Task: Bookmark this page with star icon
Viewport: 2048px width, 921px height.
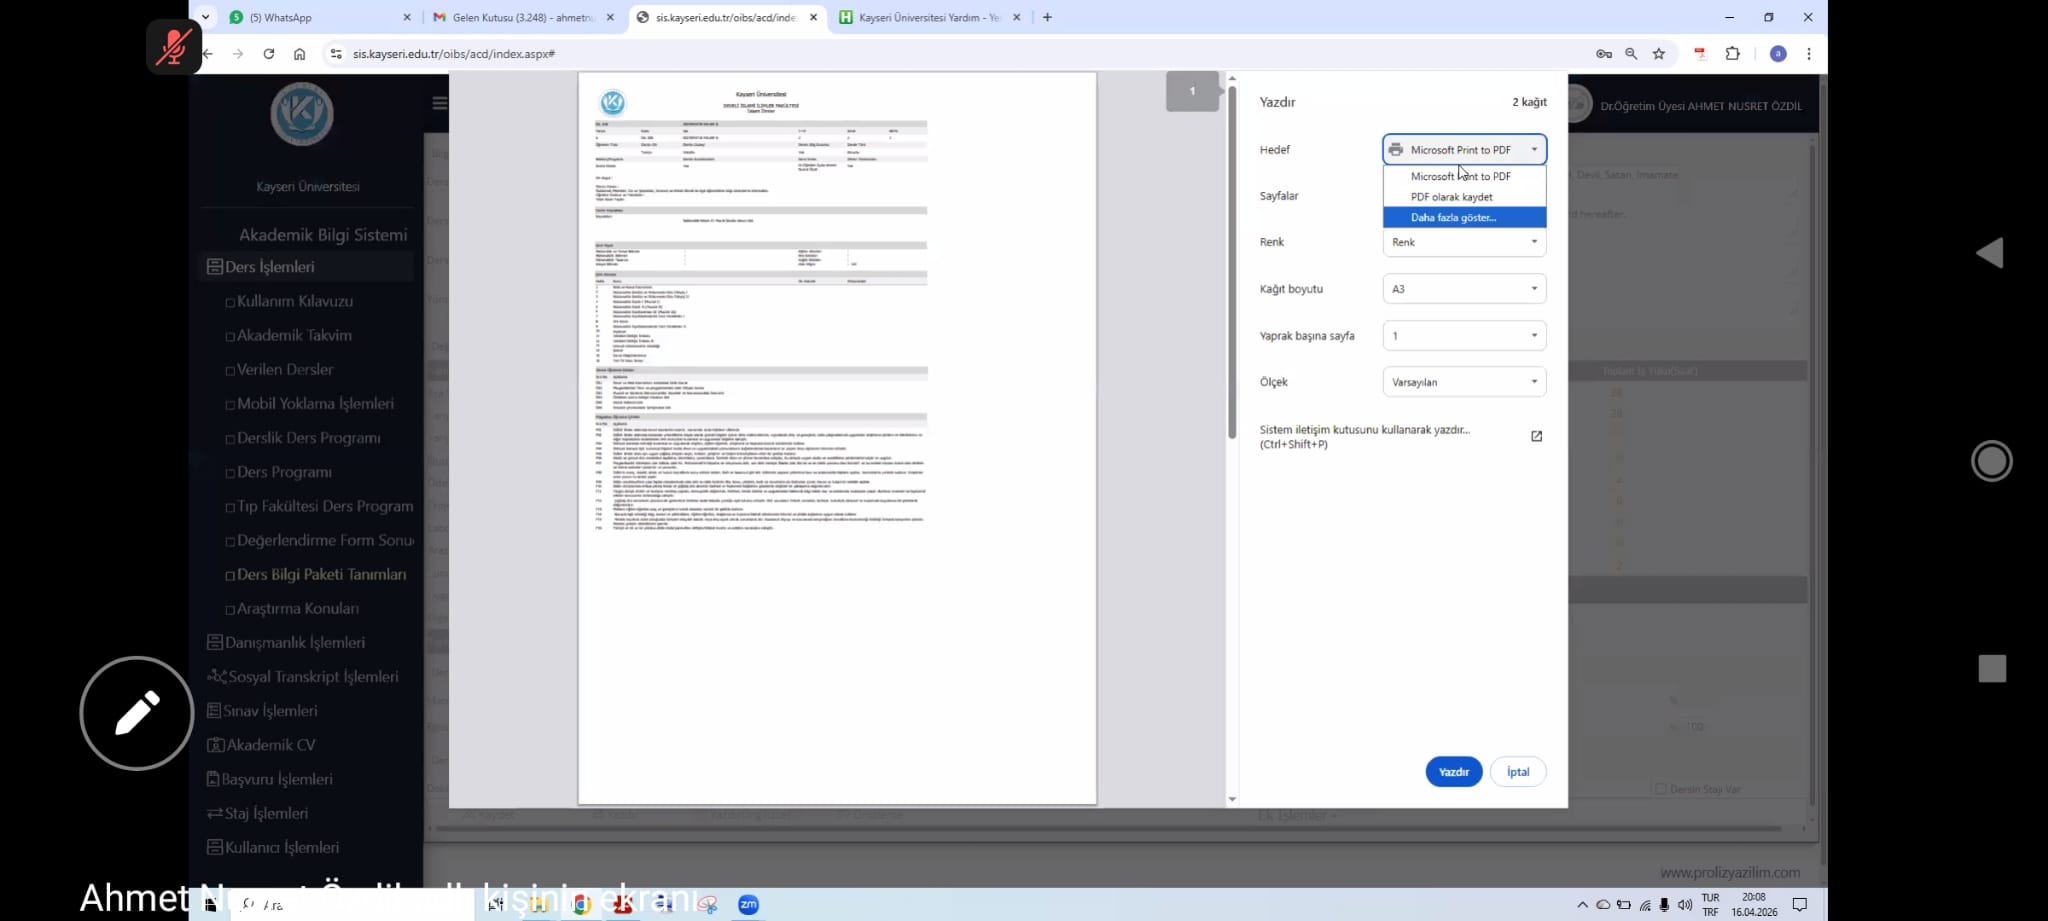Action: pyautogui.click(x=1659, y=54)
